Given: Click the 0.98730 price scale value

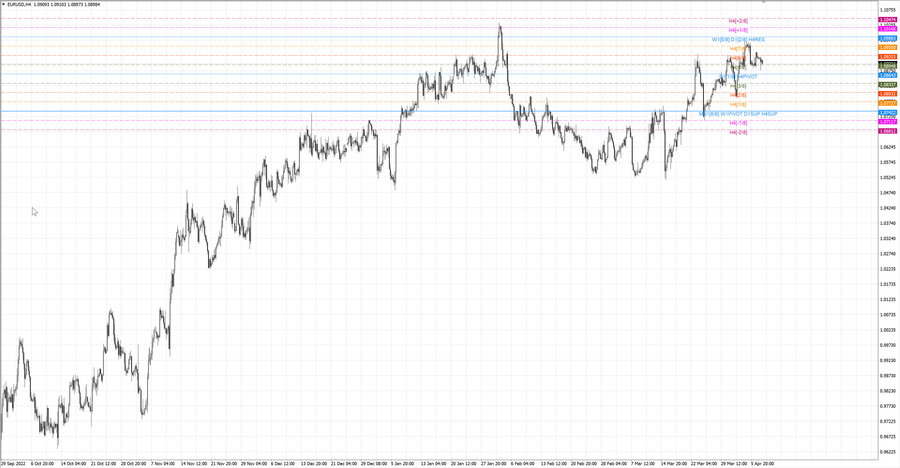Looking at the screenshot, I should (888, 376).
